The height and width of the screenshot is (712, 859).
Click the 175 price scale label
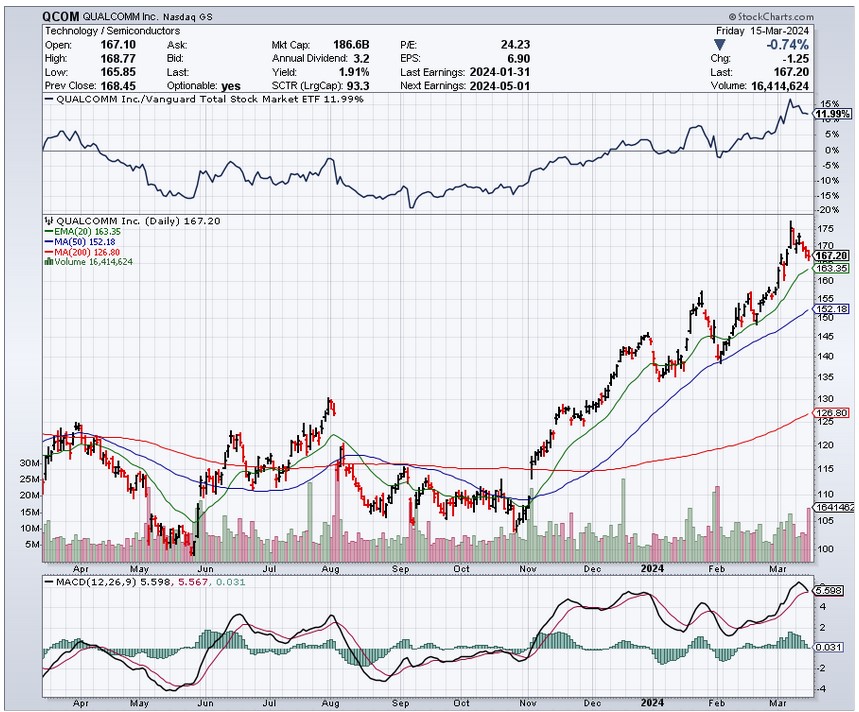pyautogui.click(x=825, y=228)
